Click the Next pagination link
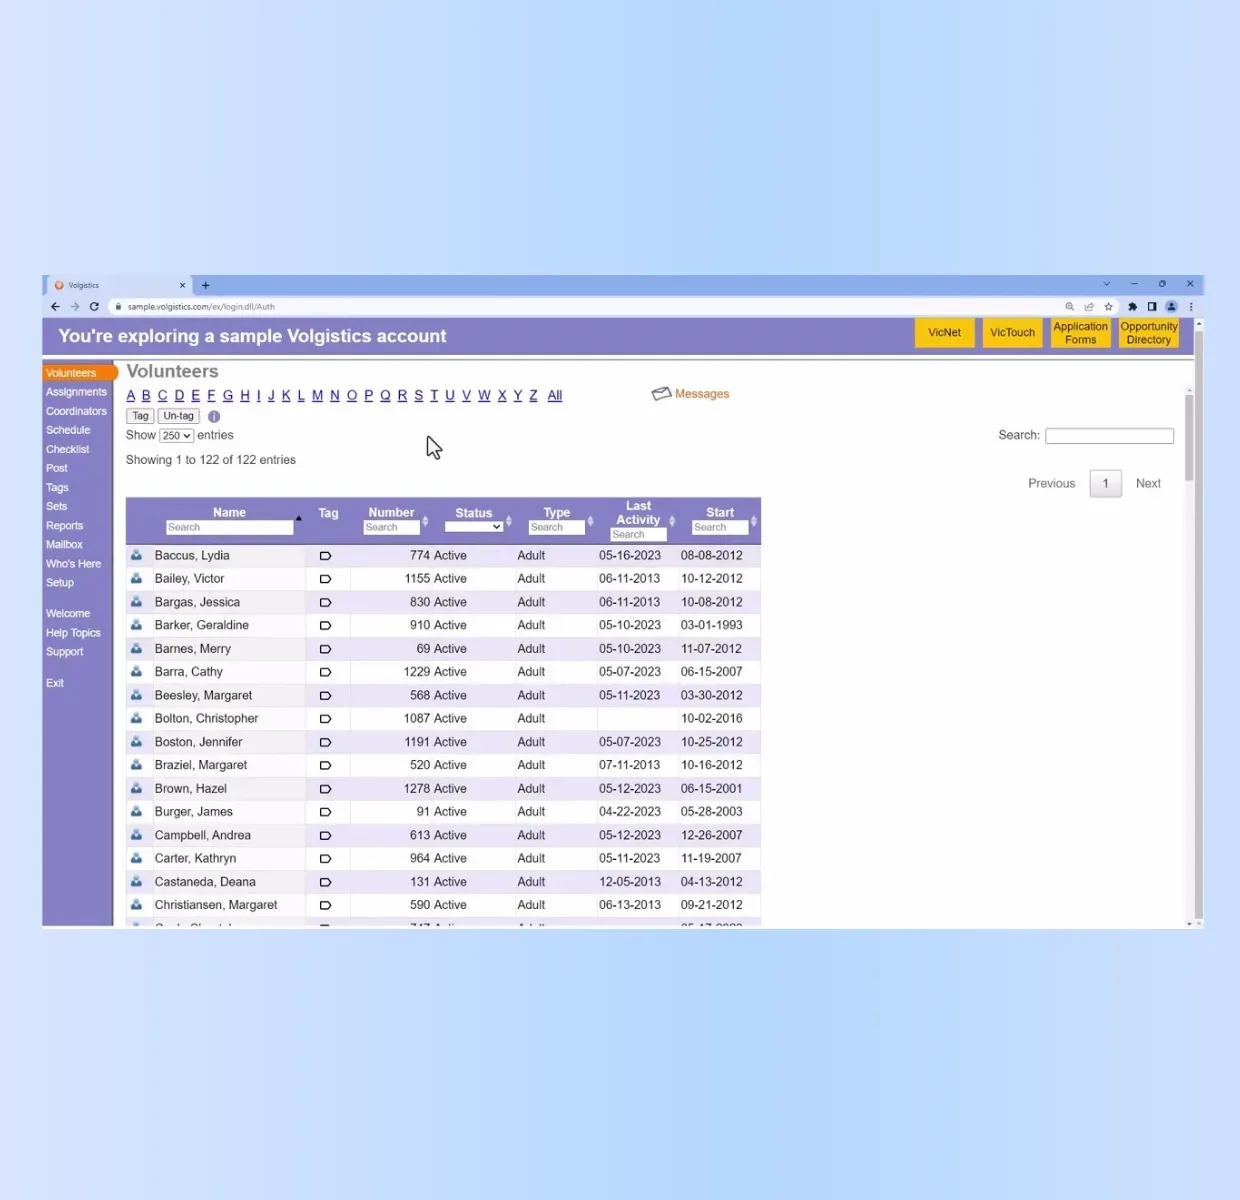1240x1200 pixels. click(x=1148, y=483)
